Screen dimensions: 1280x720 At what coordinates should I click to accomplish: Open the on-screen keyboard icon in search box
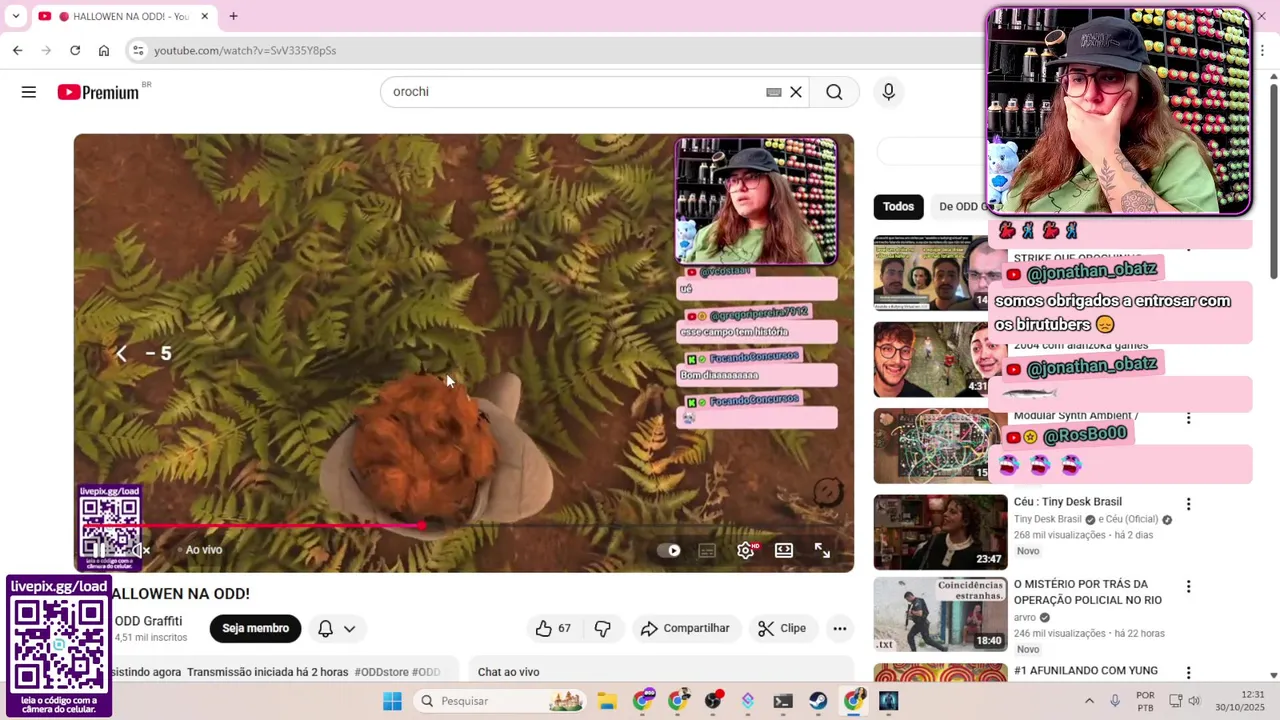(773, 92)
